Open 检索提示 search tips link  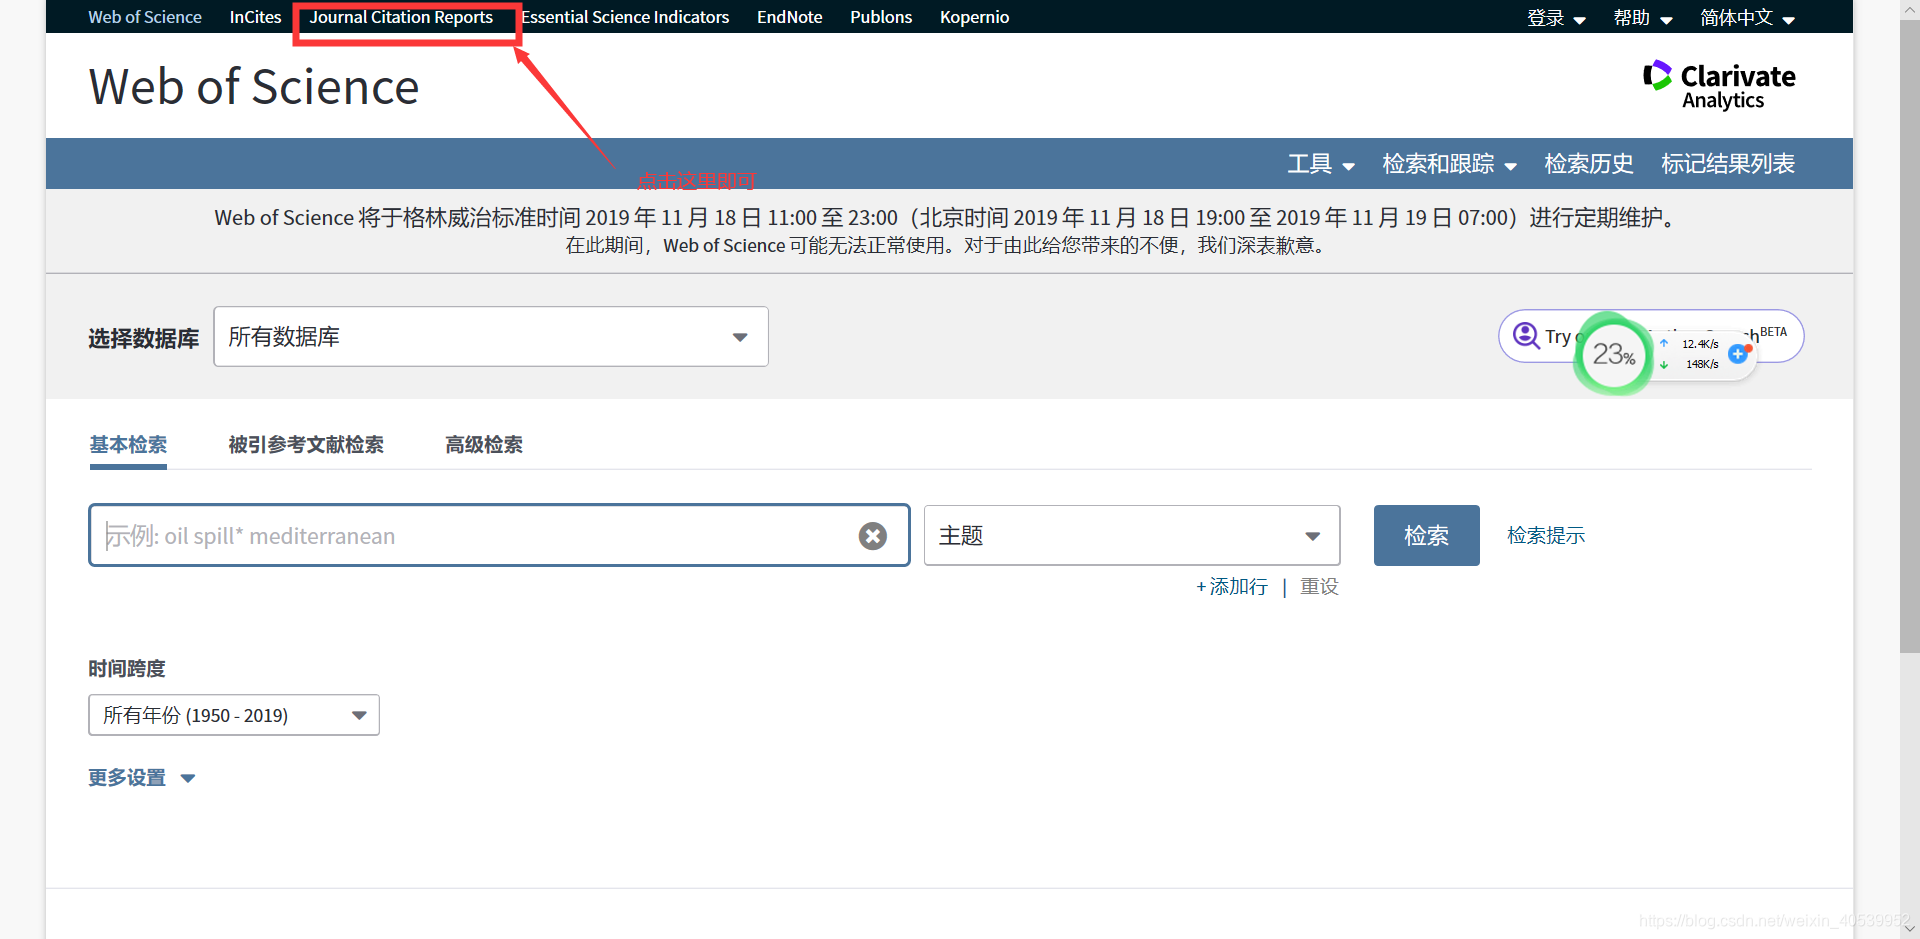click(1546, 536)
